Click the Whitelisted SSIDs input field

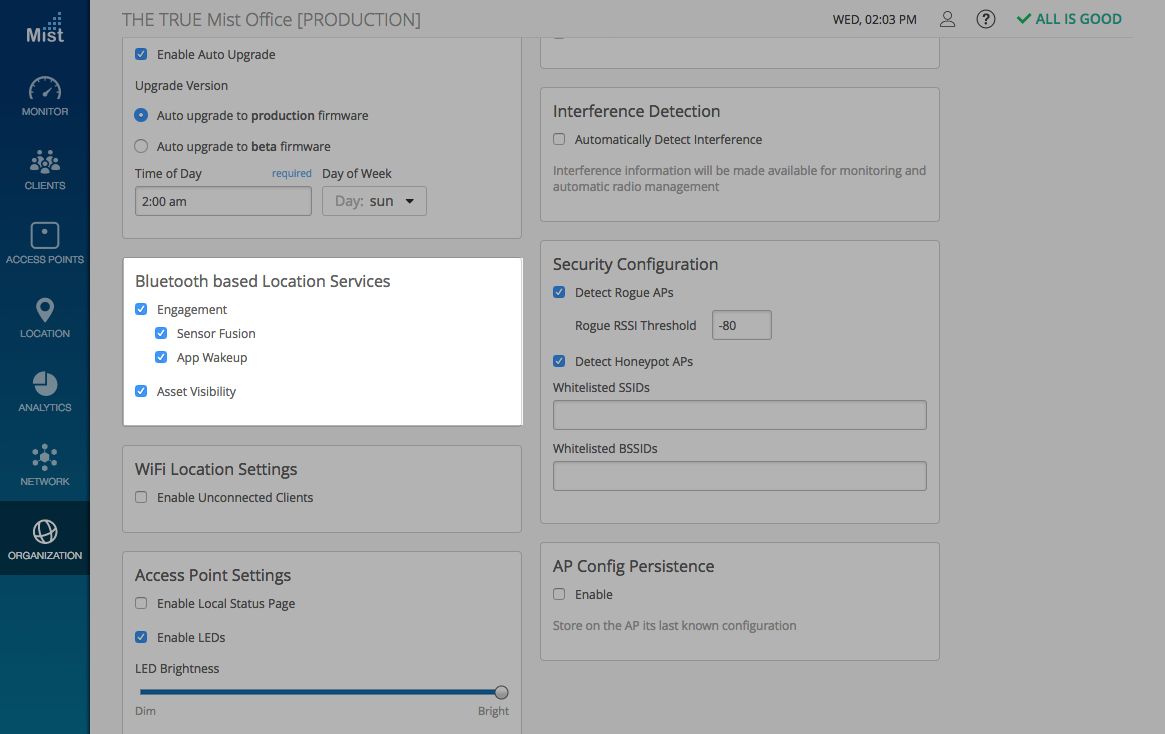coord(739,415)
